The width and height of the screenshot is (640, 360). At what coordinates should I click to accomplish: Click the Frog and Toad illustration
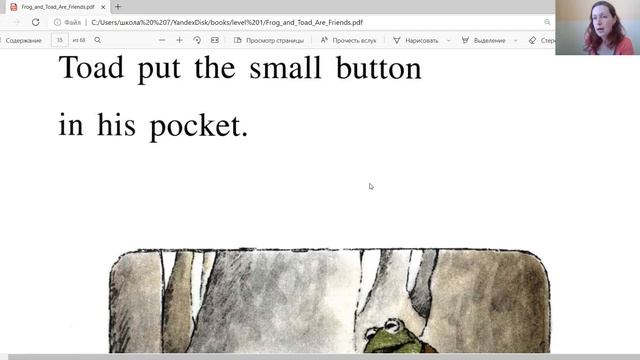coord(330,301)
